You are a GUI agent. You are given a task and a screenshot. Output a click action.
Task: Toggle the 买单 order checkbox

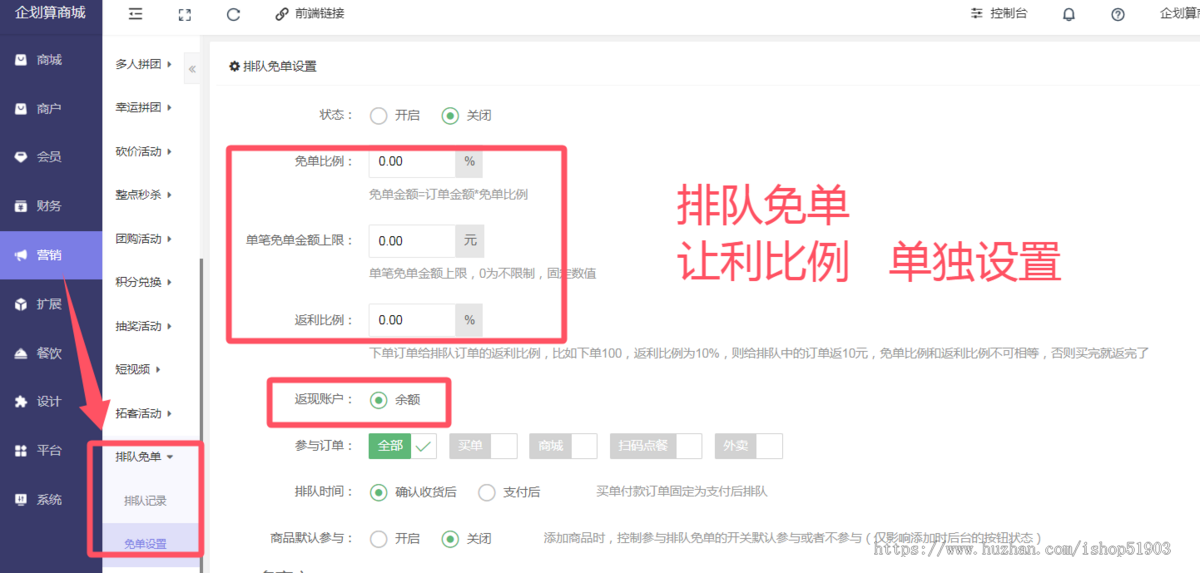click(483, 446)
